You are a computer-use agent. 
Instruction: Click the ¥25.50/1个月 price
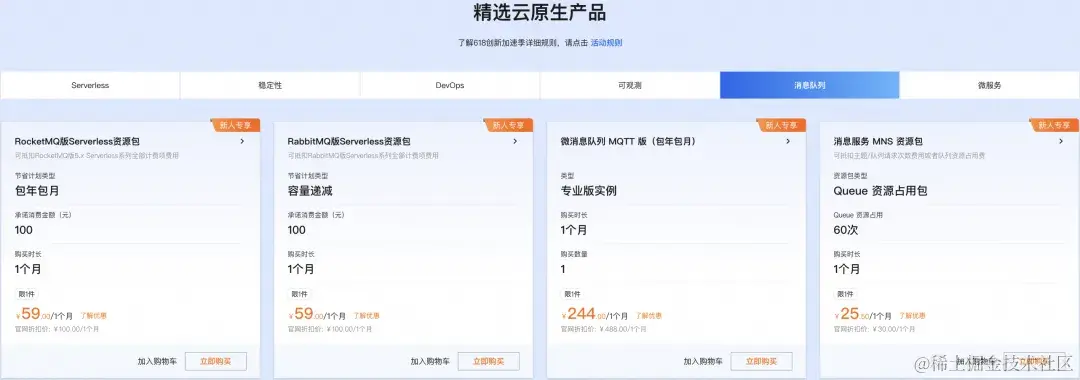[x=862, y=315]
